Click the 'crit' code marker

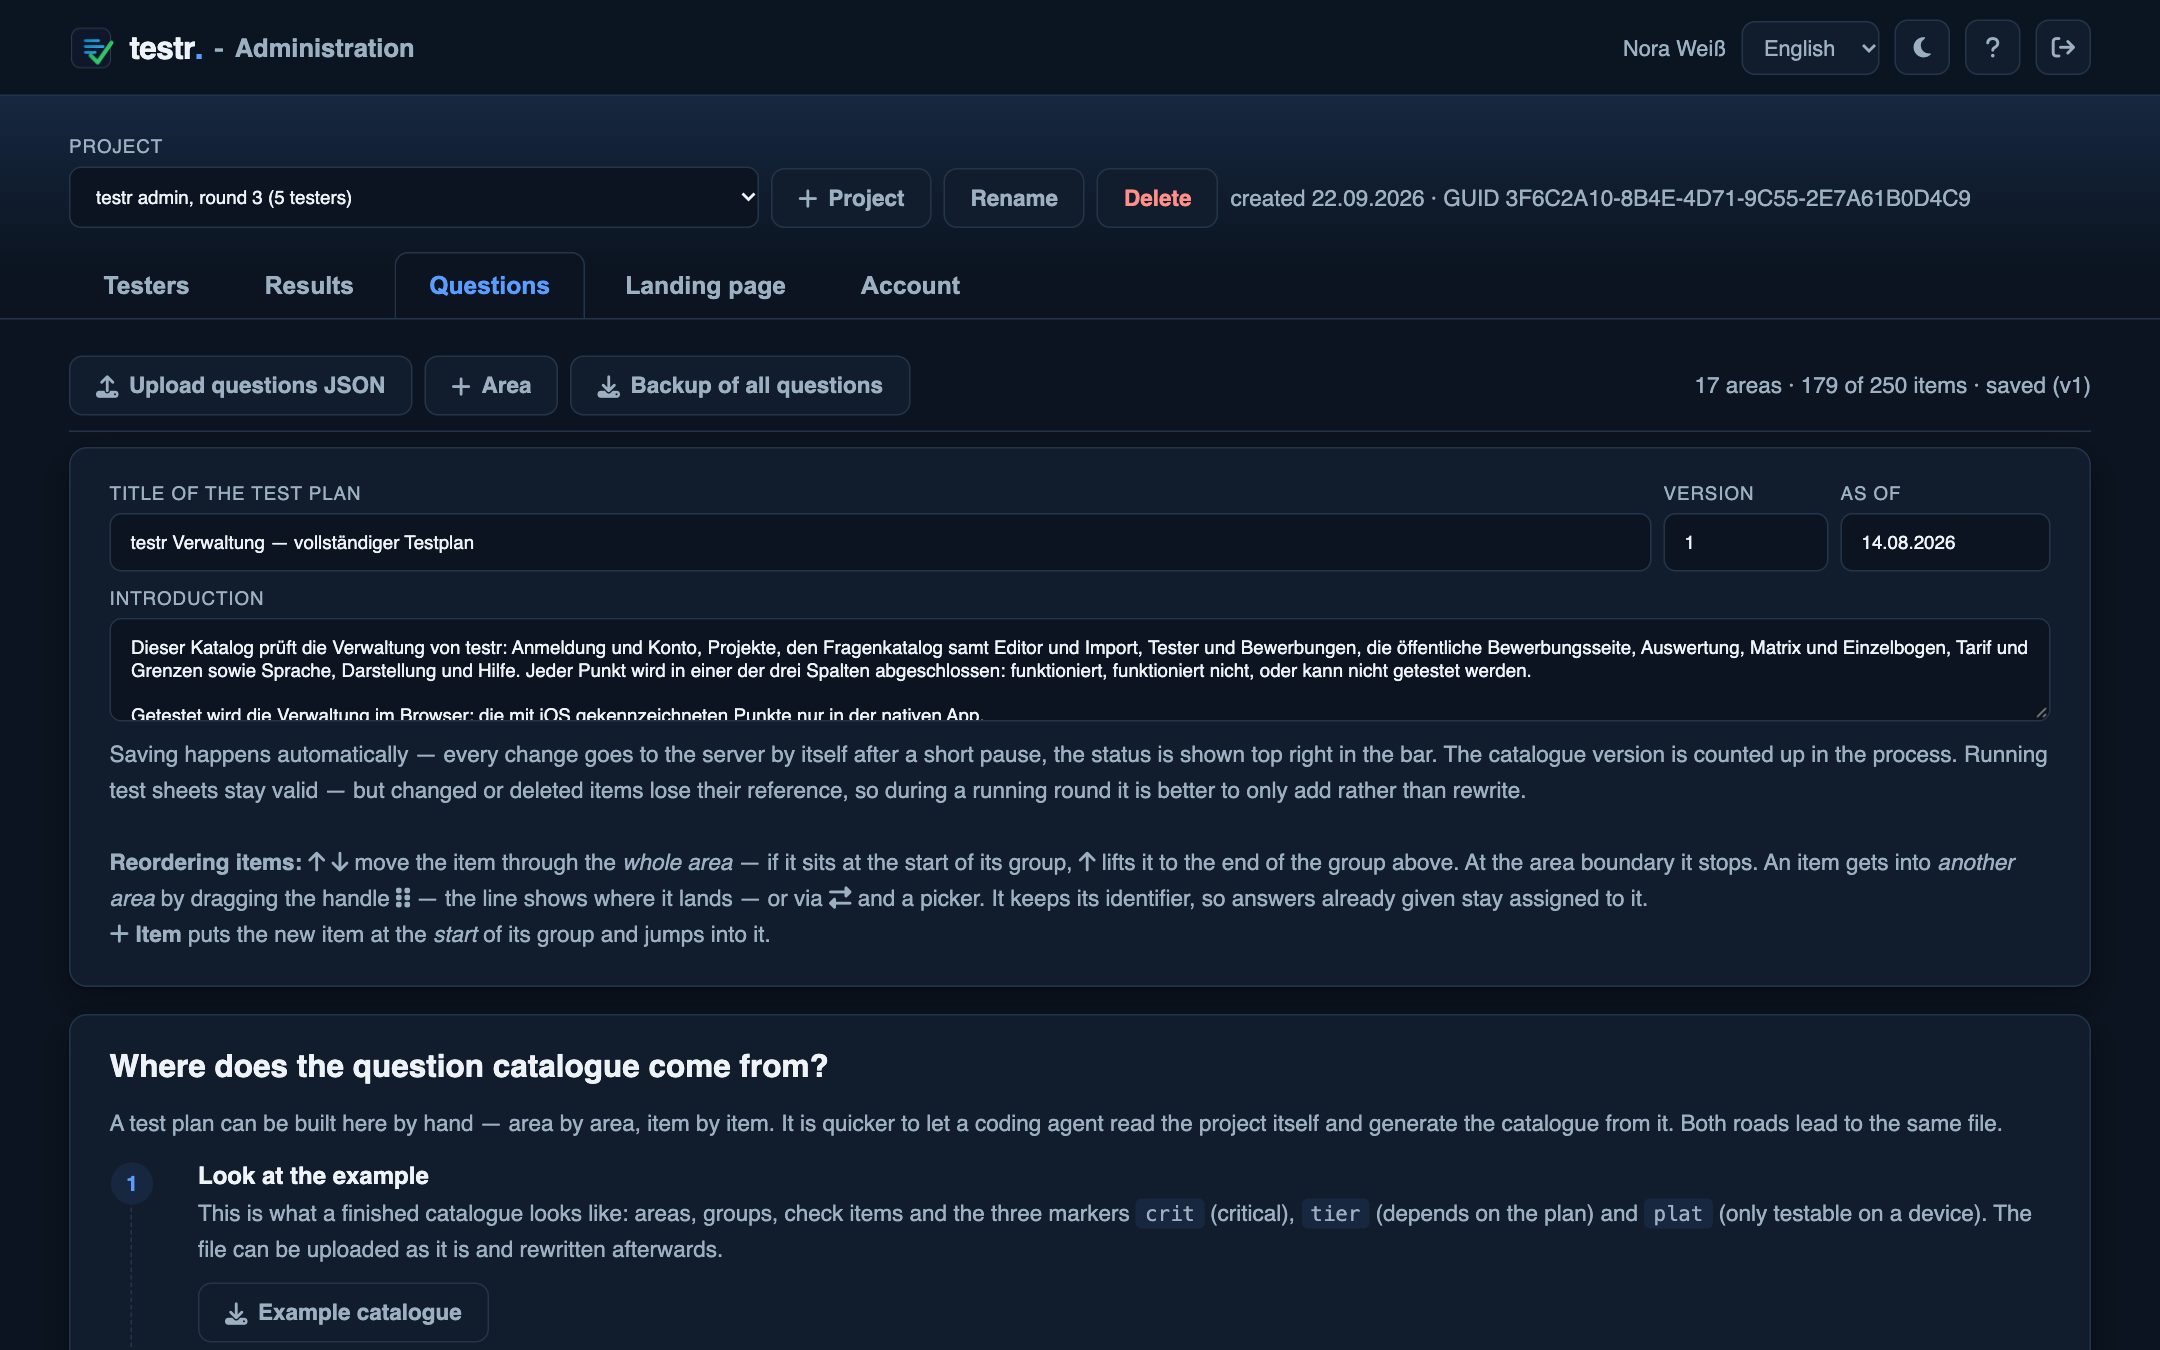coord(1169,1213)
